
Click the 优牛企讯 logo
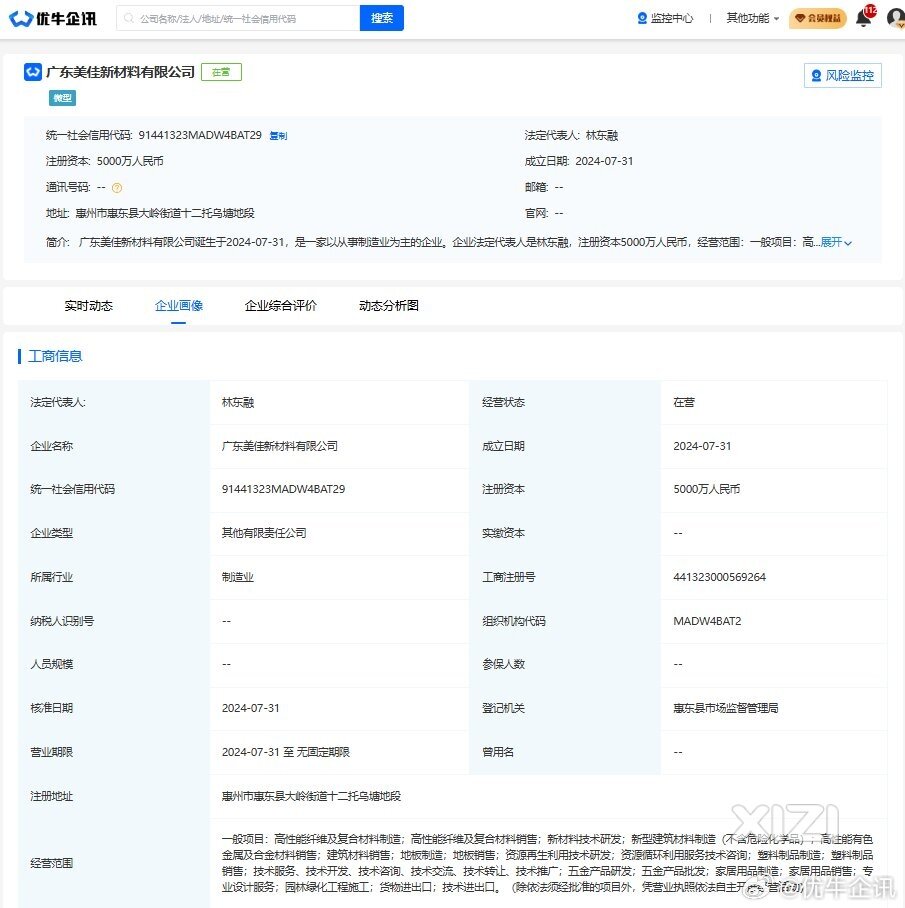53,19
